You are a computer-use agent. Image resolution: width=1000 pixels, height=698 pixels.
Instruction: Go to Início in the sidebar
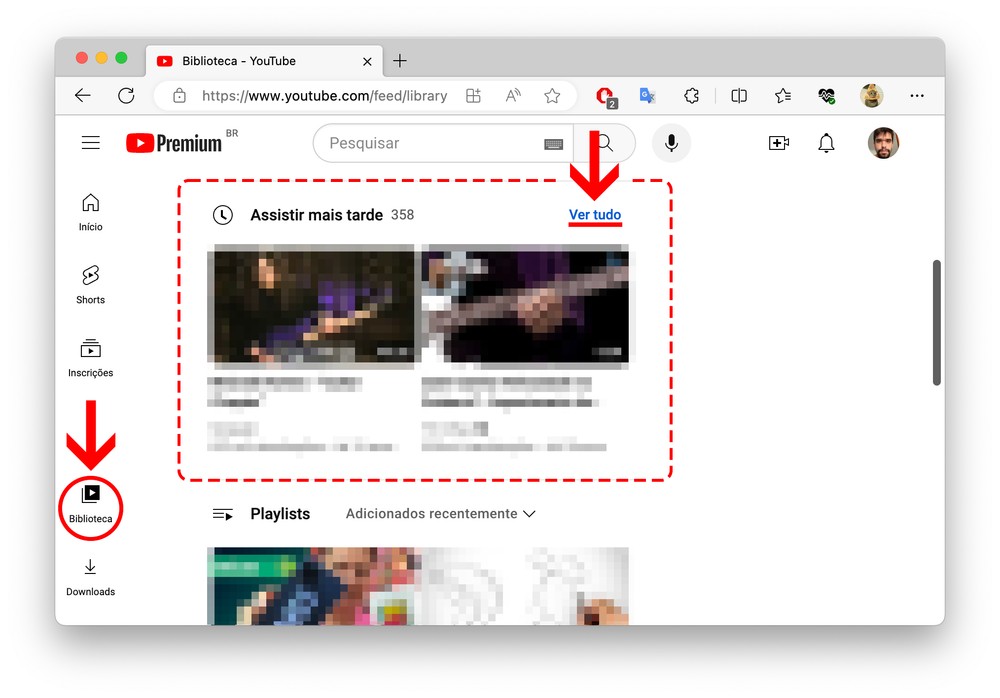pos(90,211)
